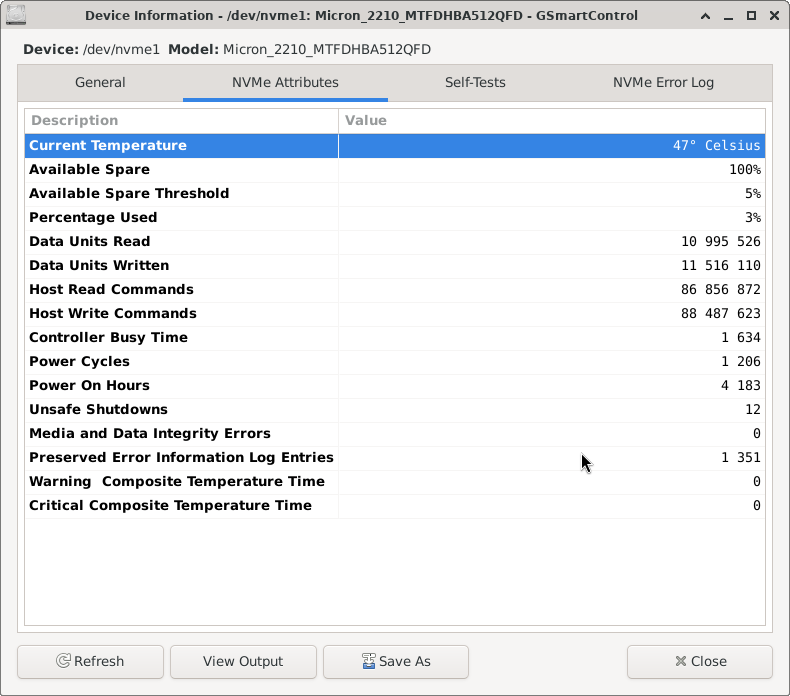The image size is (790, 696).
Task: Select Media and Data Integrity Errors row
Action: point(395,434)
